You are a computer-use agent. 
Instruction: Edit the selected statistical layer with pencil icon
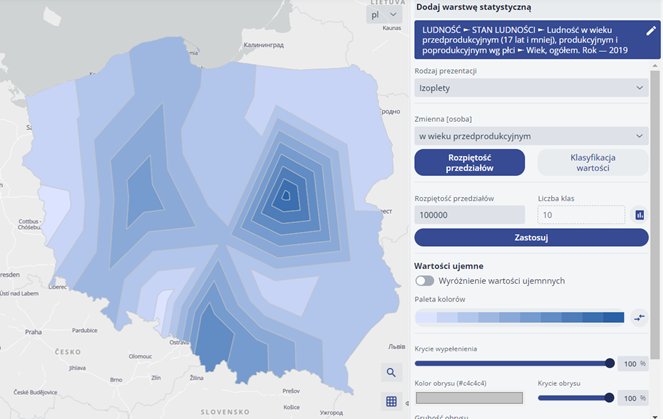[x=651, y=31]
